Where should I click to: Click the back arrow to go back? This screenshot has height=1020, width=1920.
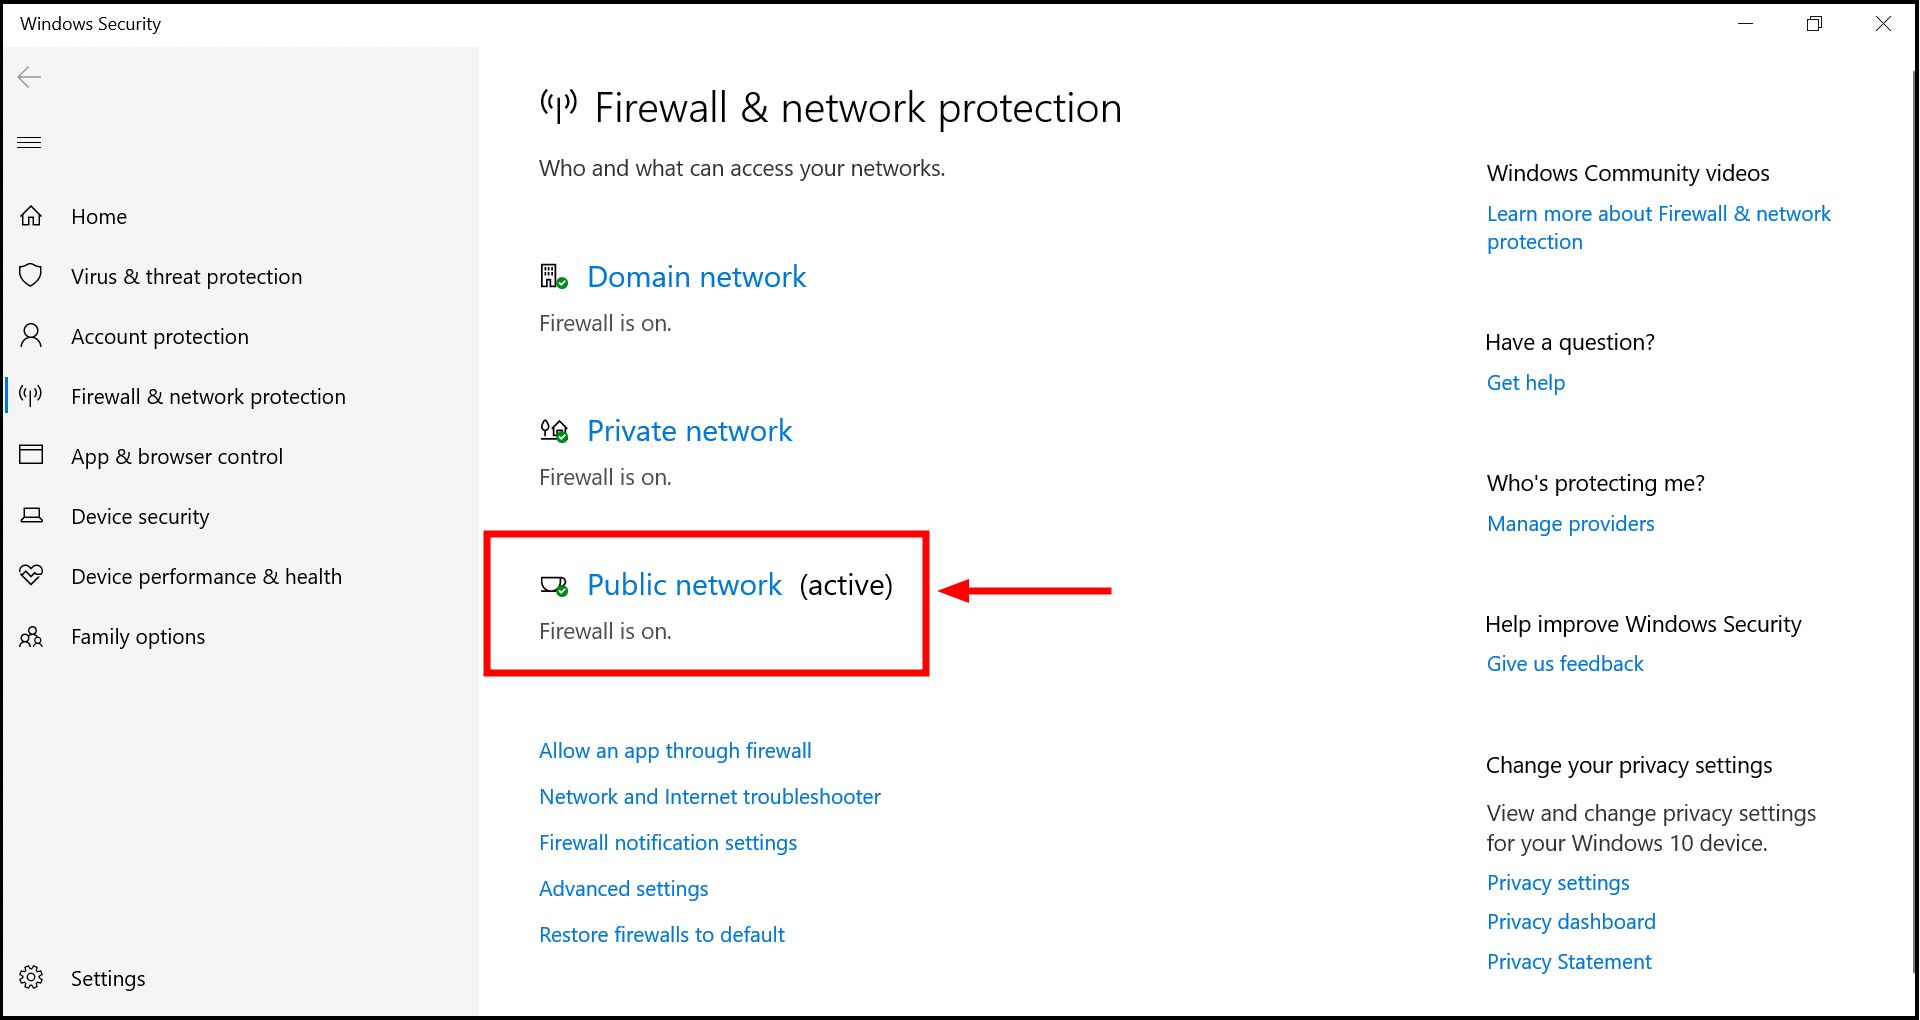point(30,76)
